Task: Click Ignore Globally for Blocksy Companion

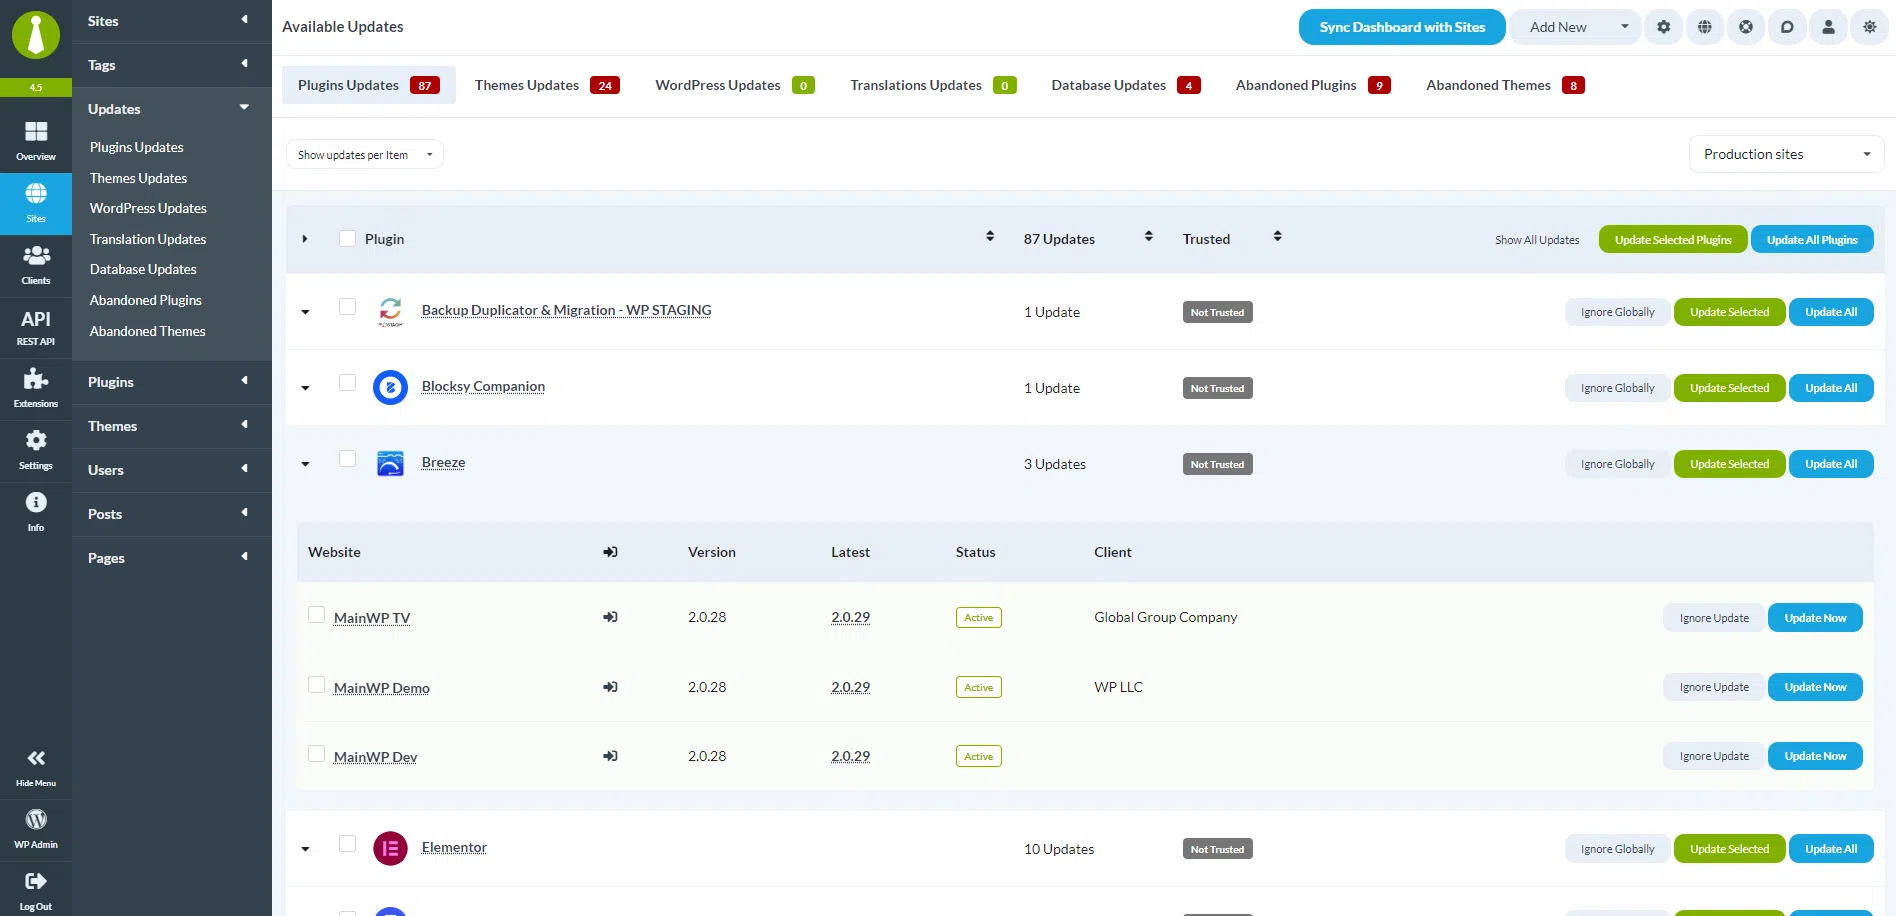Action: 1617,388
